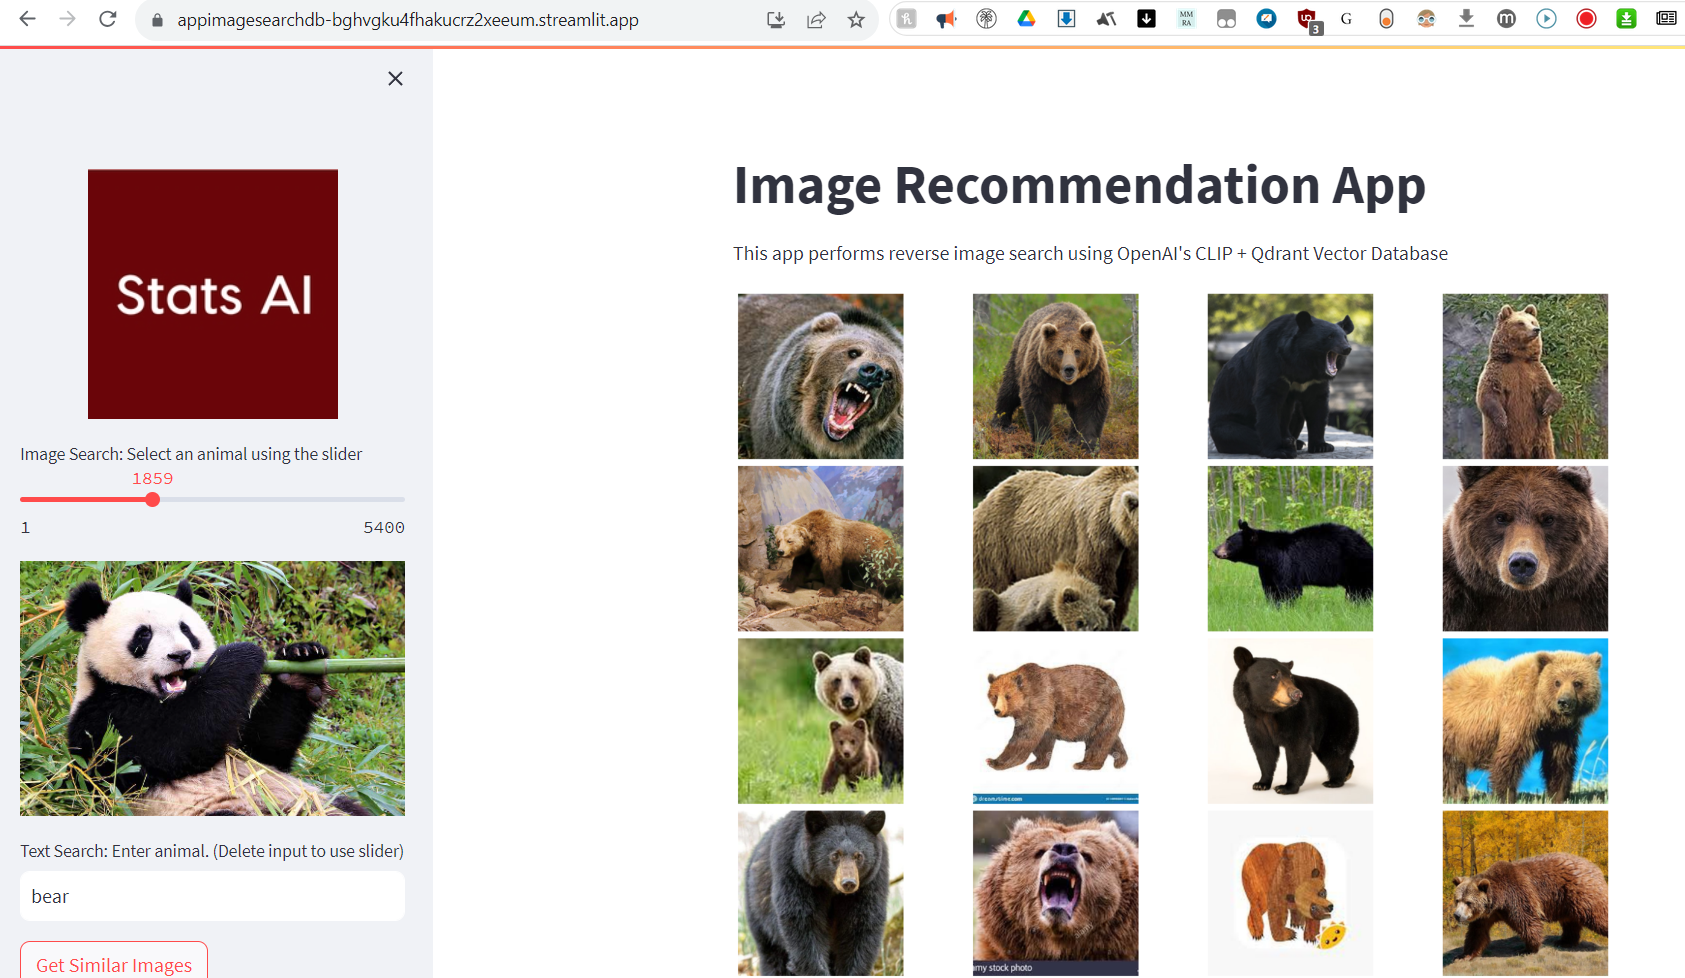Open the blue play-button extension
The width and height of the screenshot is (1685, 978).
tap(1546, 19)
